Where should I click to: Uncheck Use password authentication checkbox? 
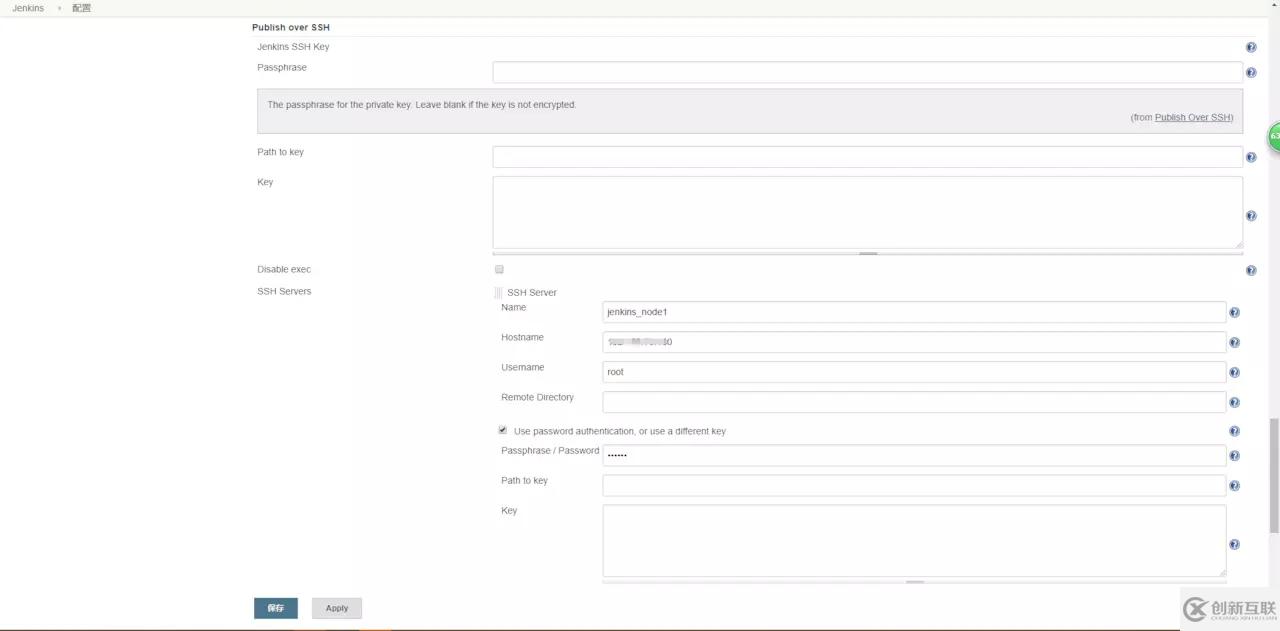(x=503, y=430)
